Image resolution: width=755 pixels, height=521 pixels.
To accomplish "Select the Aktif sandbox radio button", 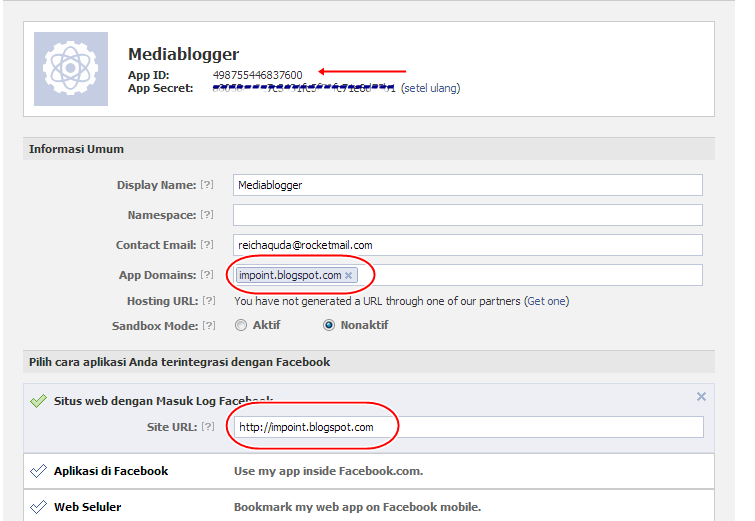I will (241, 326).
